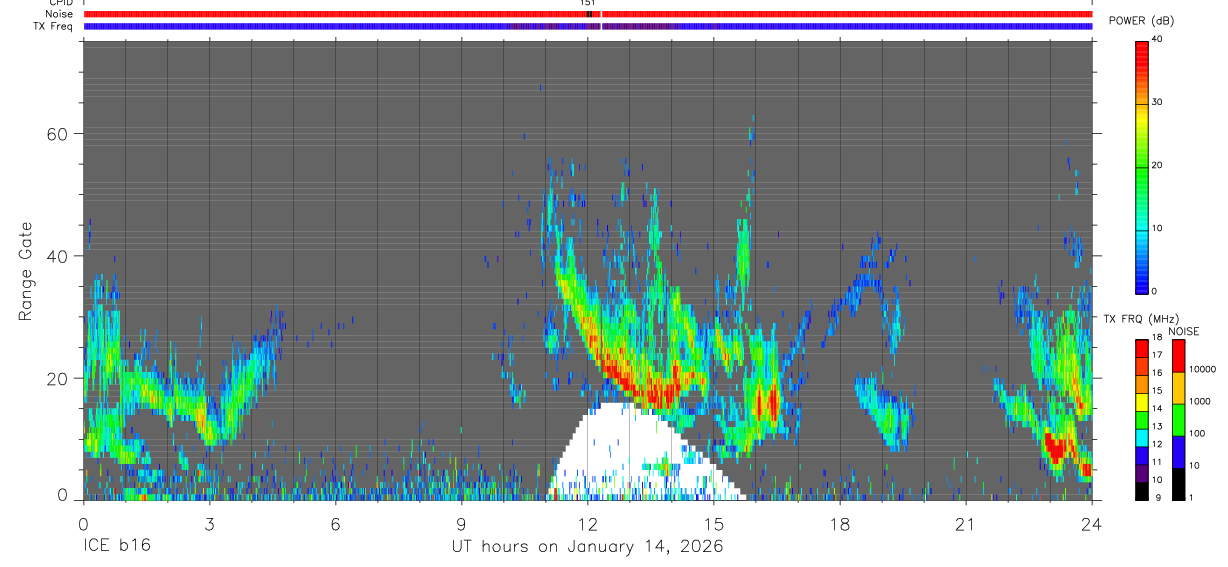Click the 20 tick on the power scale
Viewport: 1228px width, 567px height.
pos(1157,165)
